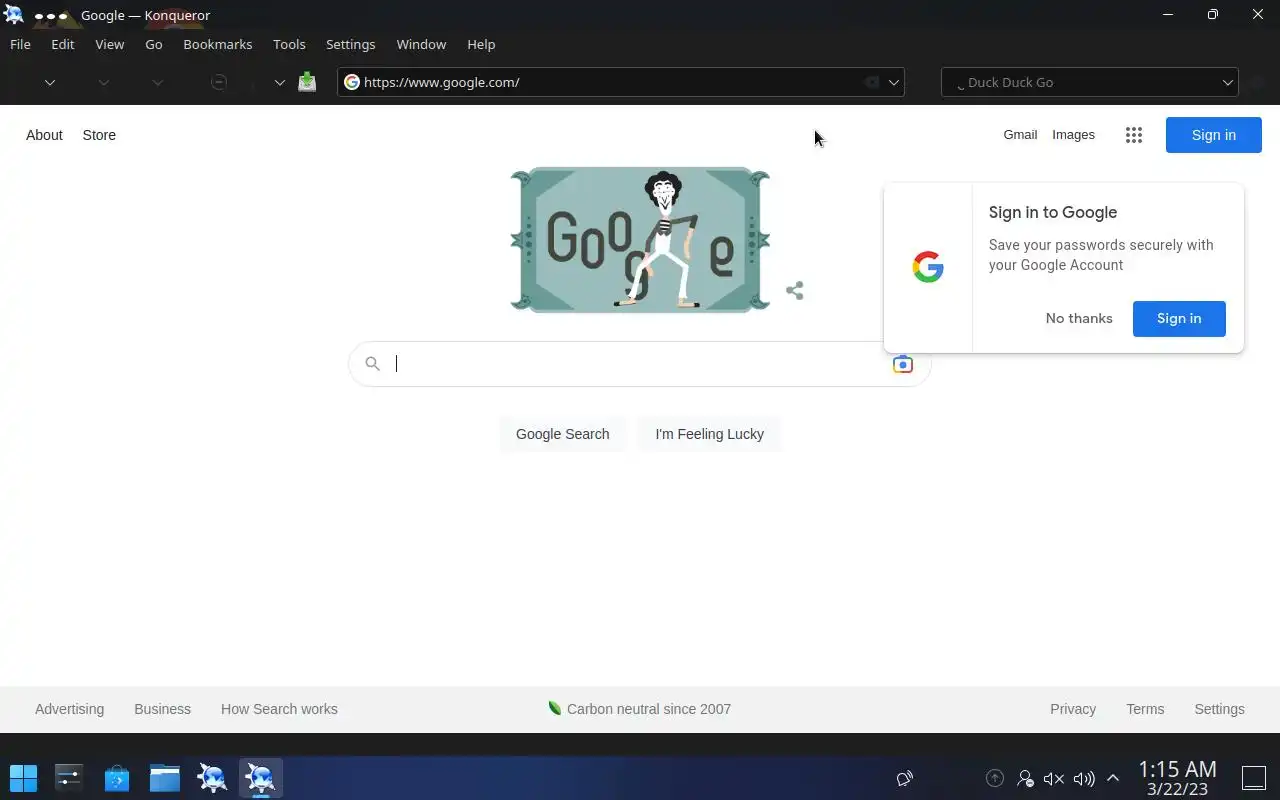The height and width of the screenshot is (800, 1280).
Task: Click the leaf icon next to Carbon neutral
Action: coord(555,708)
